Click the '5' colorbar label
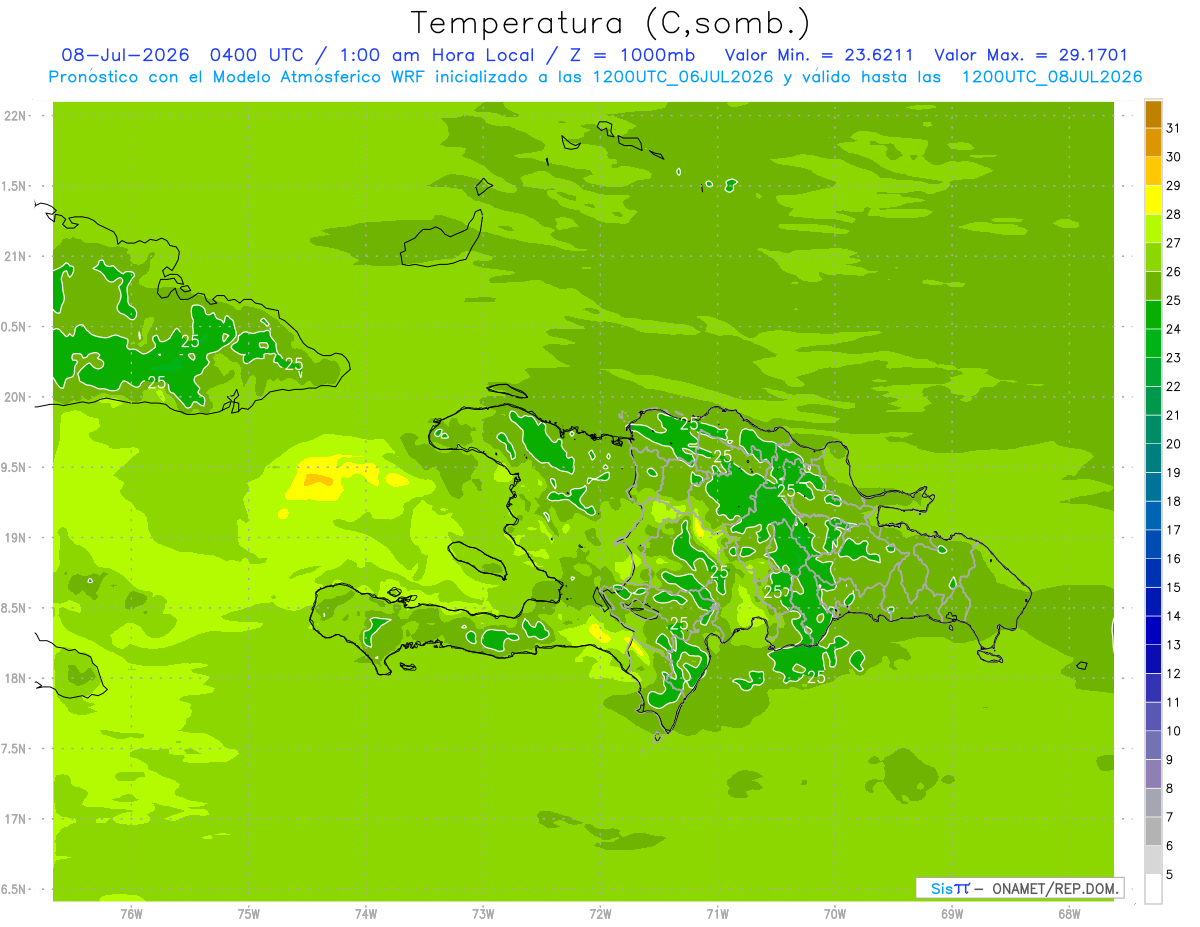Image resolution: width=1200 pixels, height=927 pixels. coord(1170,875)
